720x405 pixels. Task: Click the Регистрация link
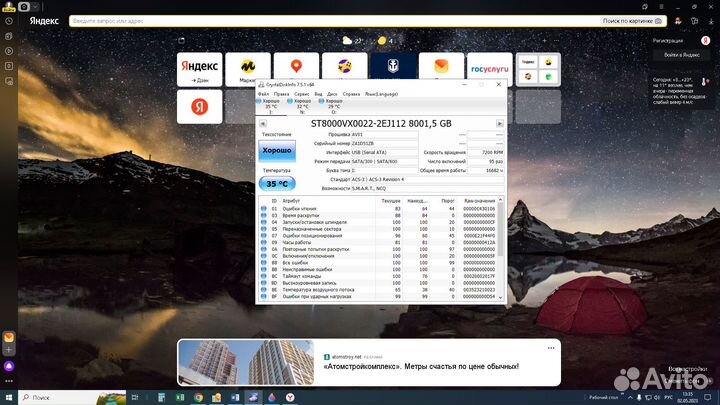[668, 40]
